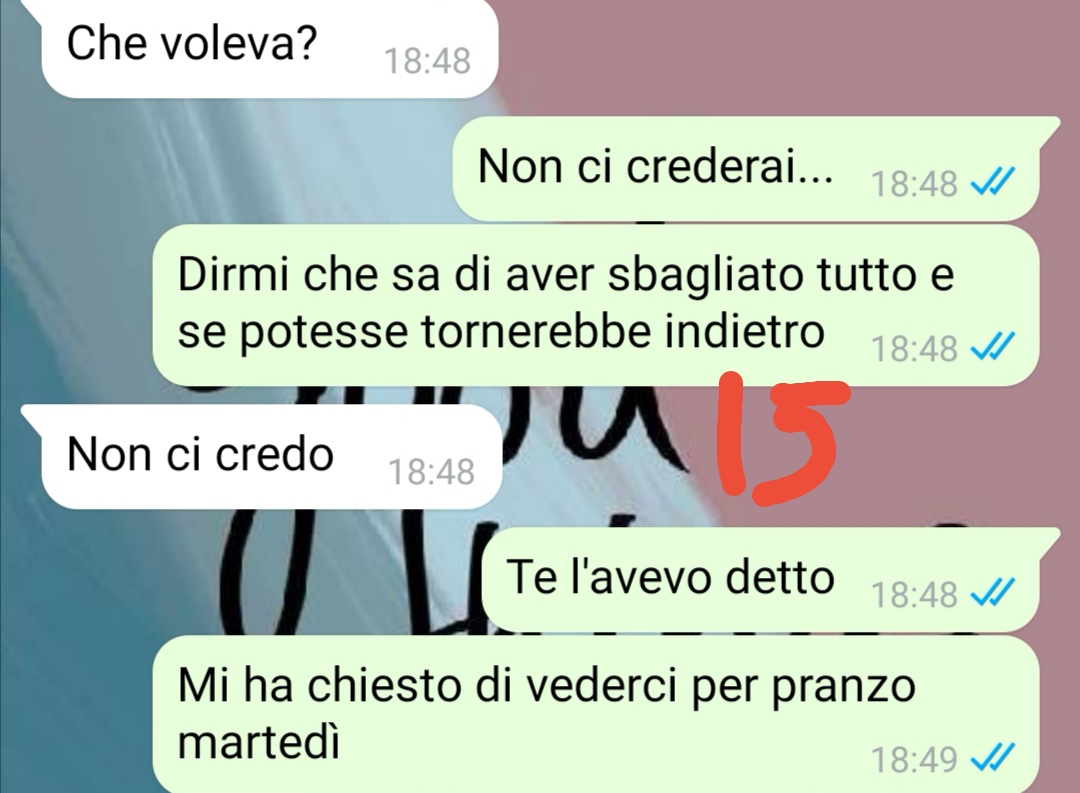Tap the double check marks beside 'Te l'avevo detto'
The width and height of the screenshot is (1080, 793).
[x=993, y=593]
